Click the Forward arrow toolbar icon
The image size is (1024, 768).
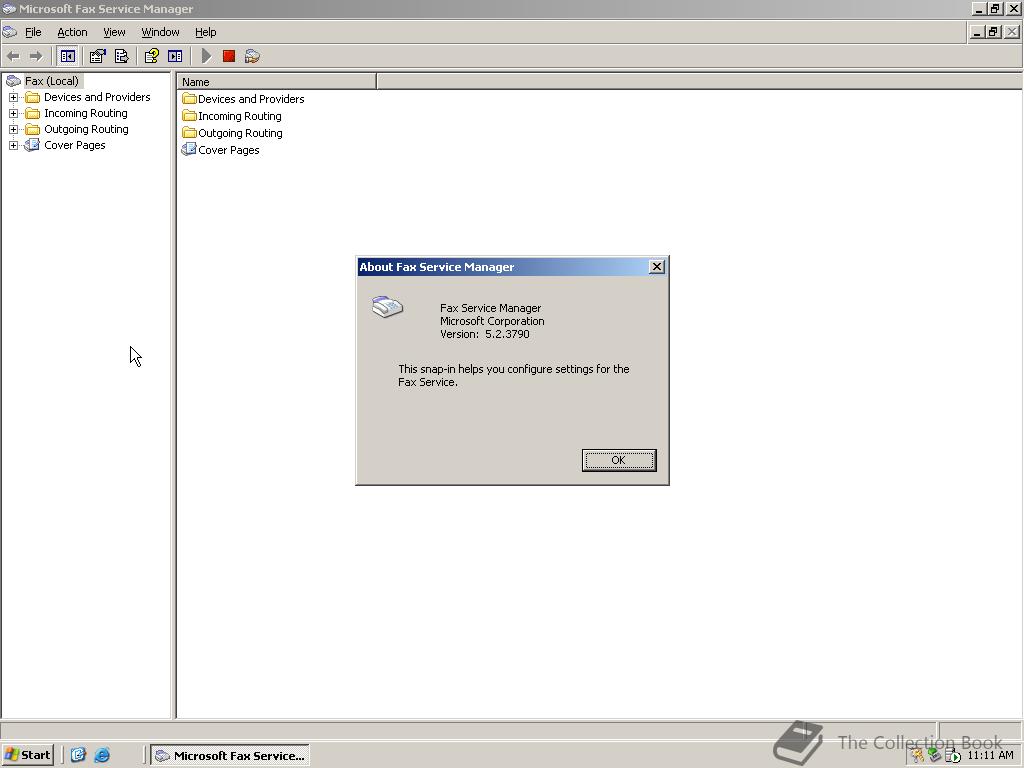click(36, 56)
